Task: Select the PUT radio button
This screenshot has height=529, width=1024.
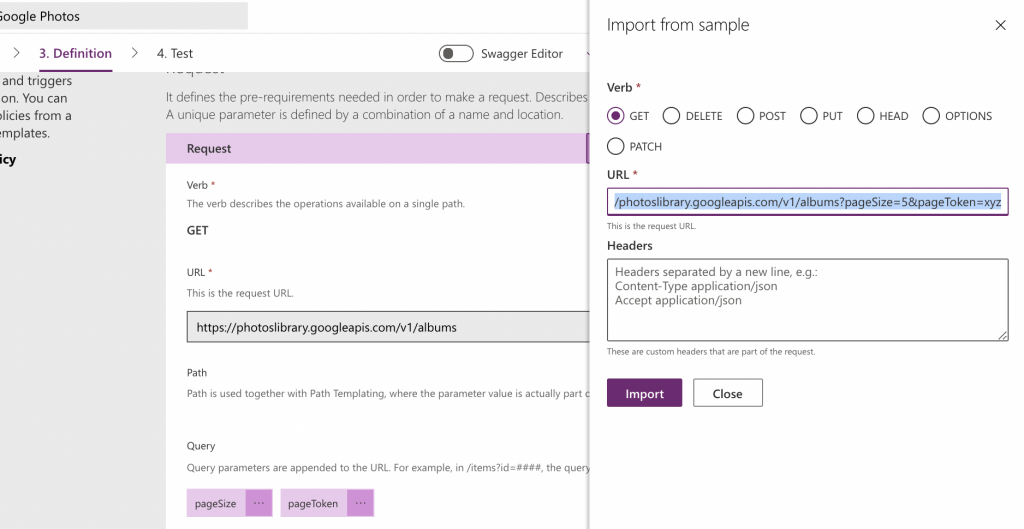Action: [x=809, y=116]
